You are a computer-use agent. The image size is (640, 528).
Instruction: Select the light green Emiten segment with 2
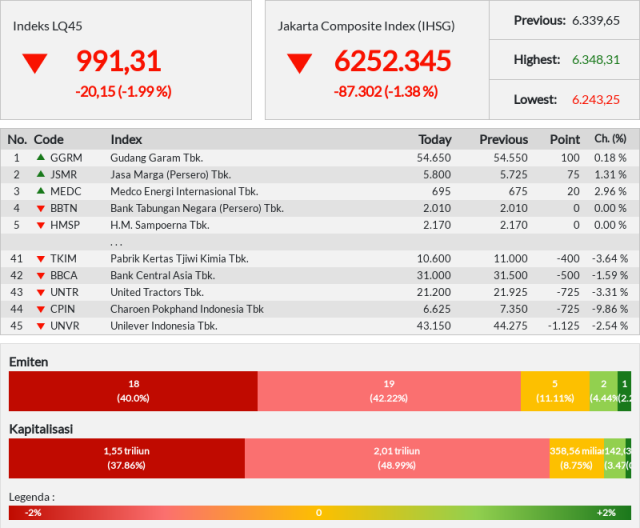tap(604, 391)
